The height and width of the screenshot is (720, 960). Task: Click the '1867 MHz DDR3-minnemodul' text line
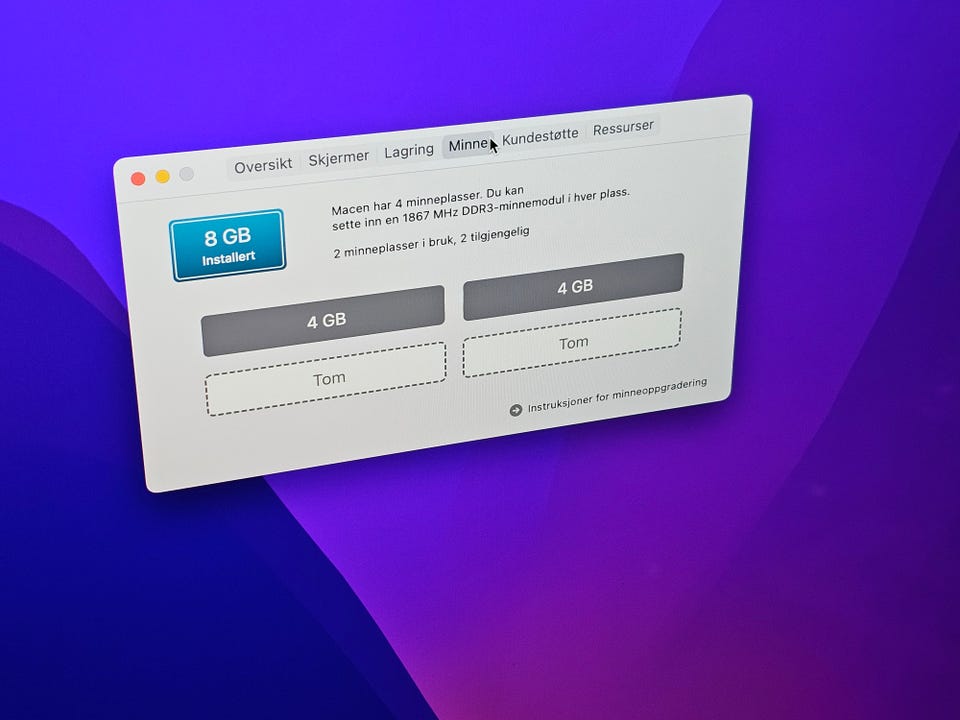coord(483,210)
